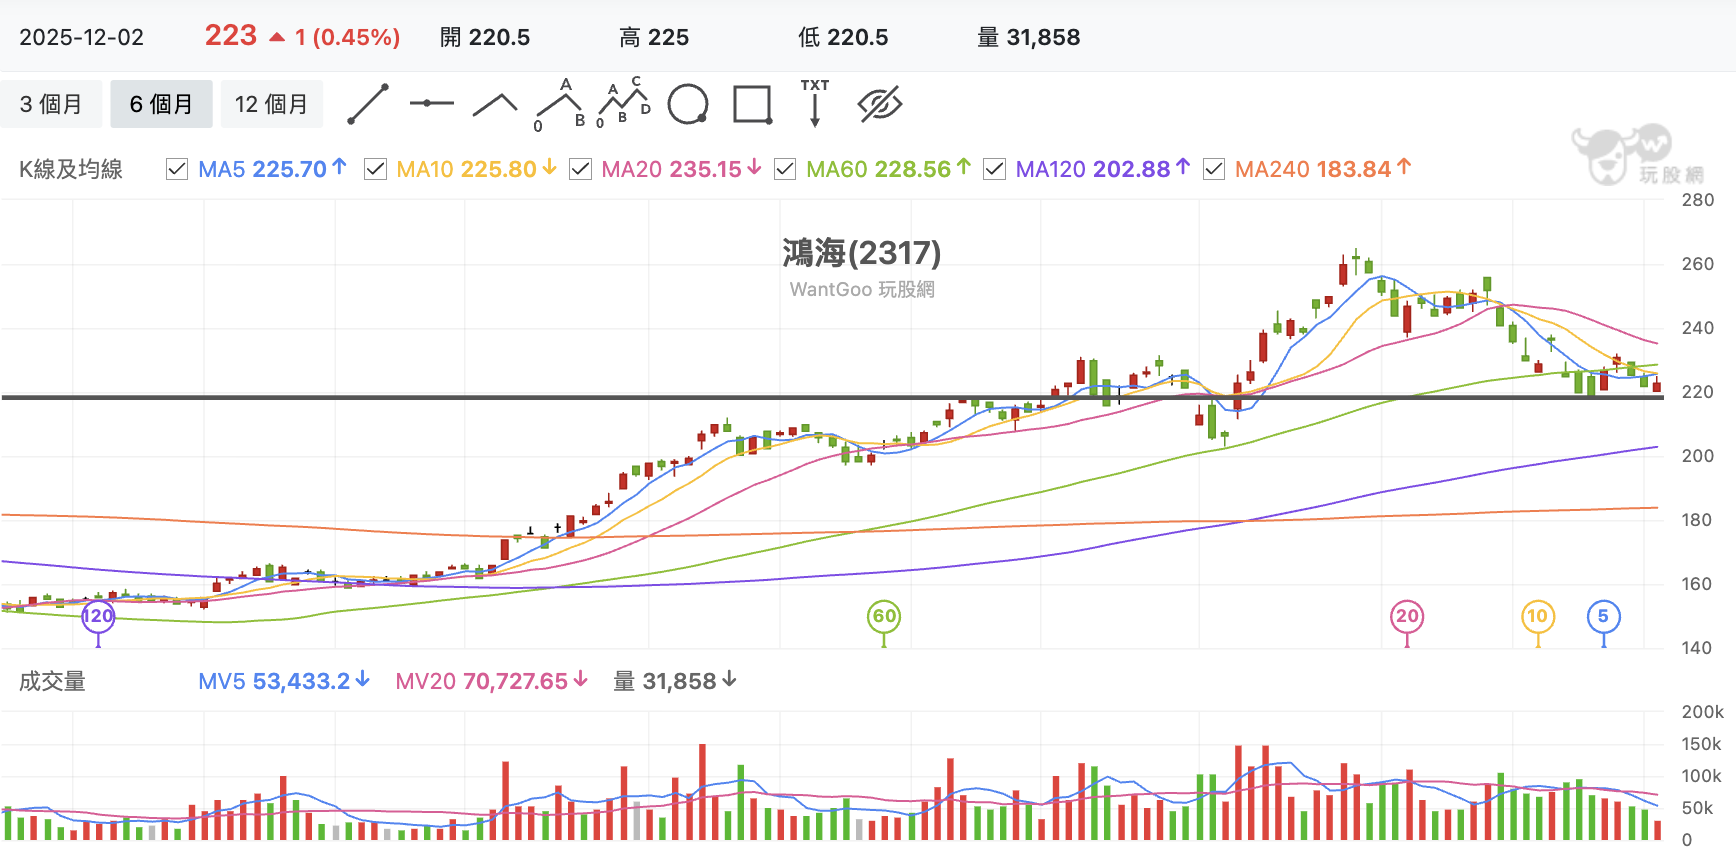Screen dimensions: 1736x854
Task: Switch chart range to 6 個月
Action: [161, 104]
